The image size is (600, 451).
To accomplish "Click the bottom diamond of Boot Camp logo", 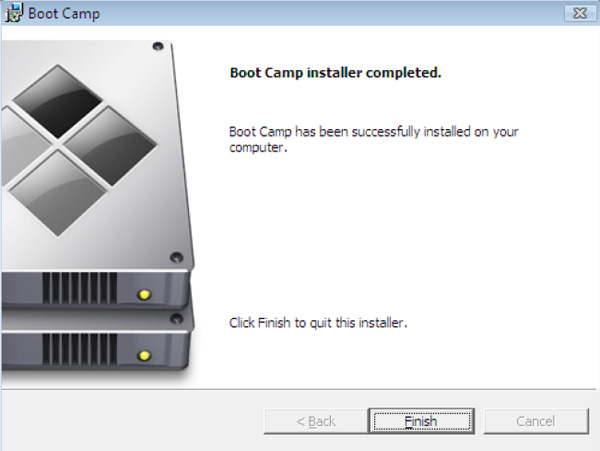I will [x=58, y=193].
